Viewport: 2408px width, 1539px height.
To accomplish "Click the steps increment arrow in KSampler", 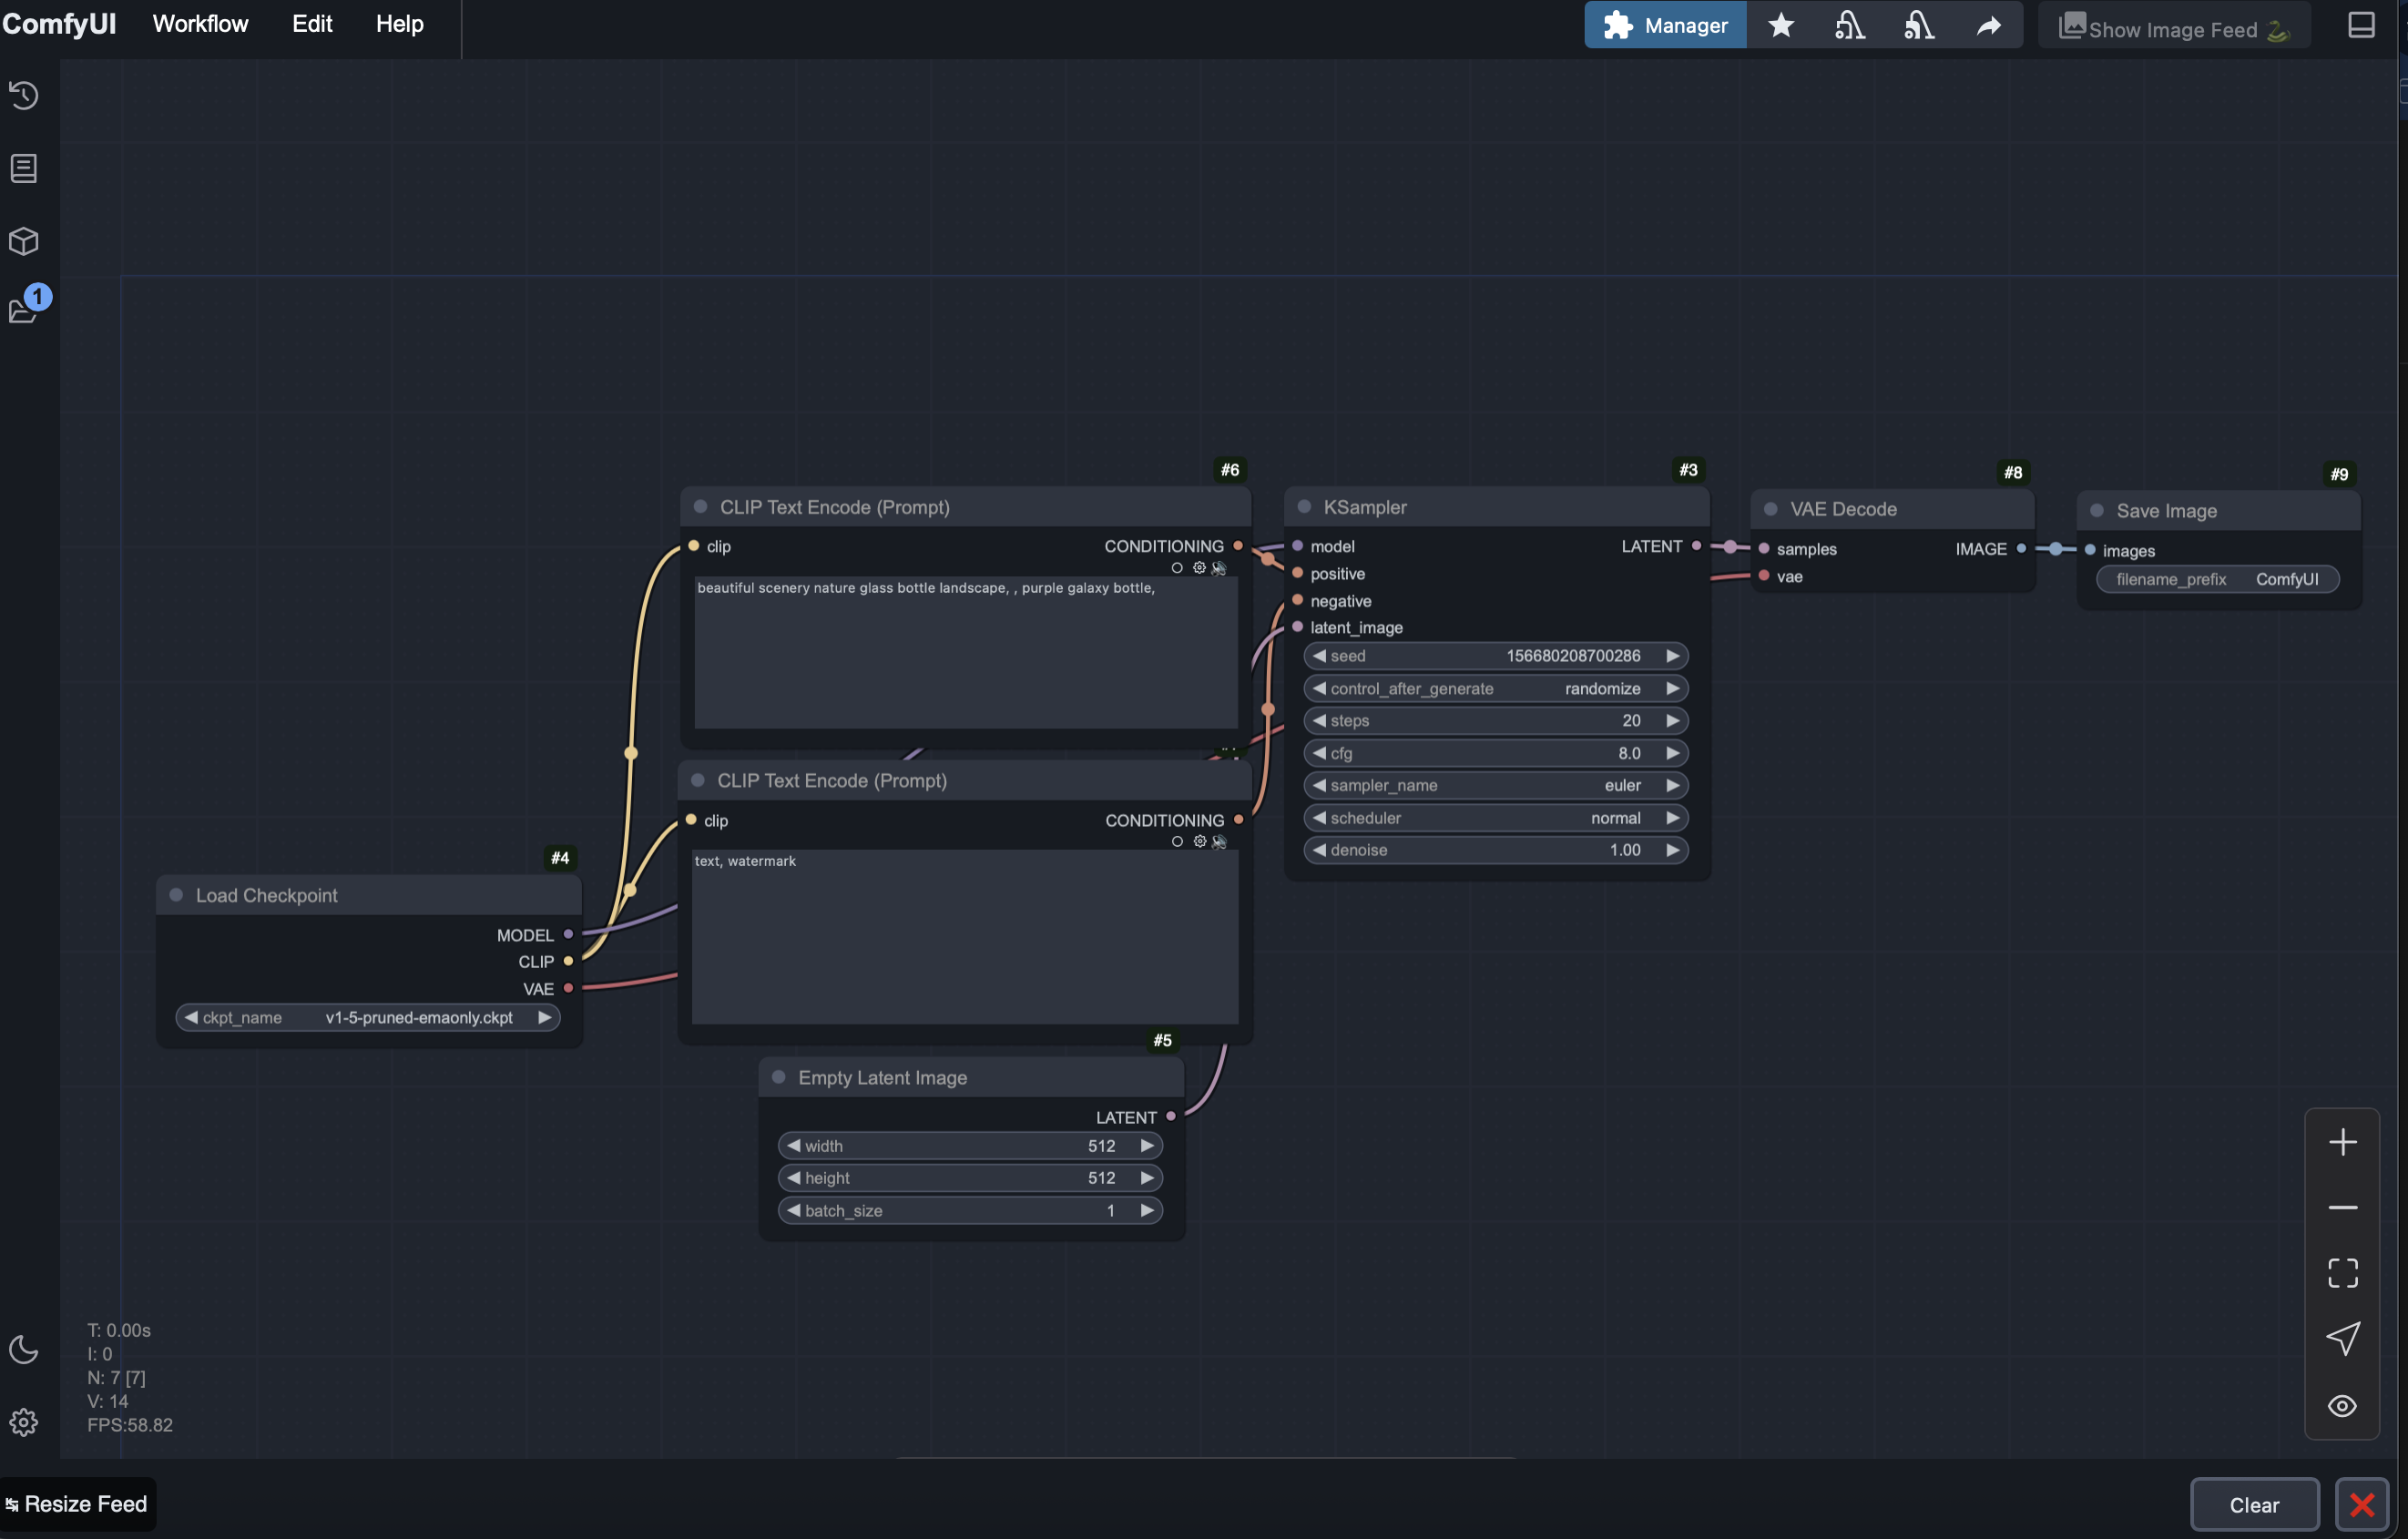I will (1672, 721).
